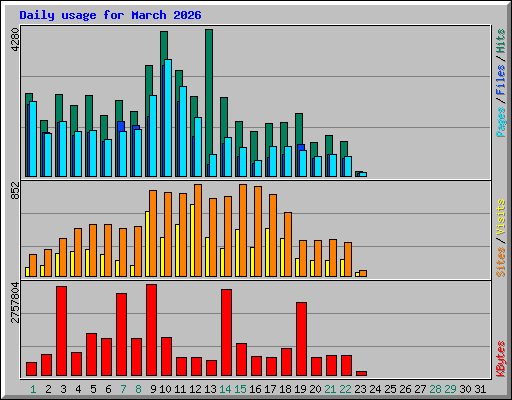Click the orange visits bar for day 18
The width and height of the screenshot is (512, 400).
click(x=288, y=244)
